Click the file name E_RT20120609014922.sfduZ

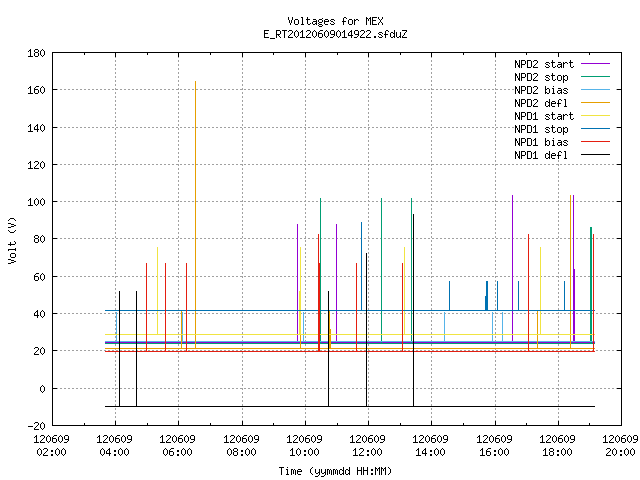335,34
